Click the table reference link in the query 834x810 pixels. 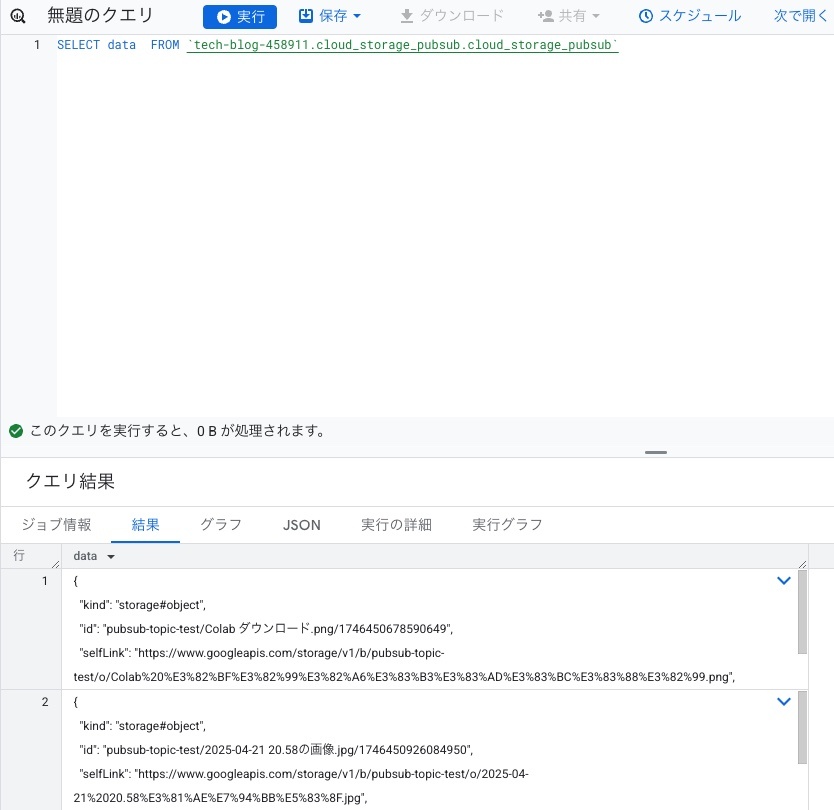[403, 45]
